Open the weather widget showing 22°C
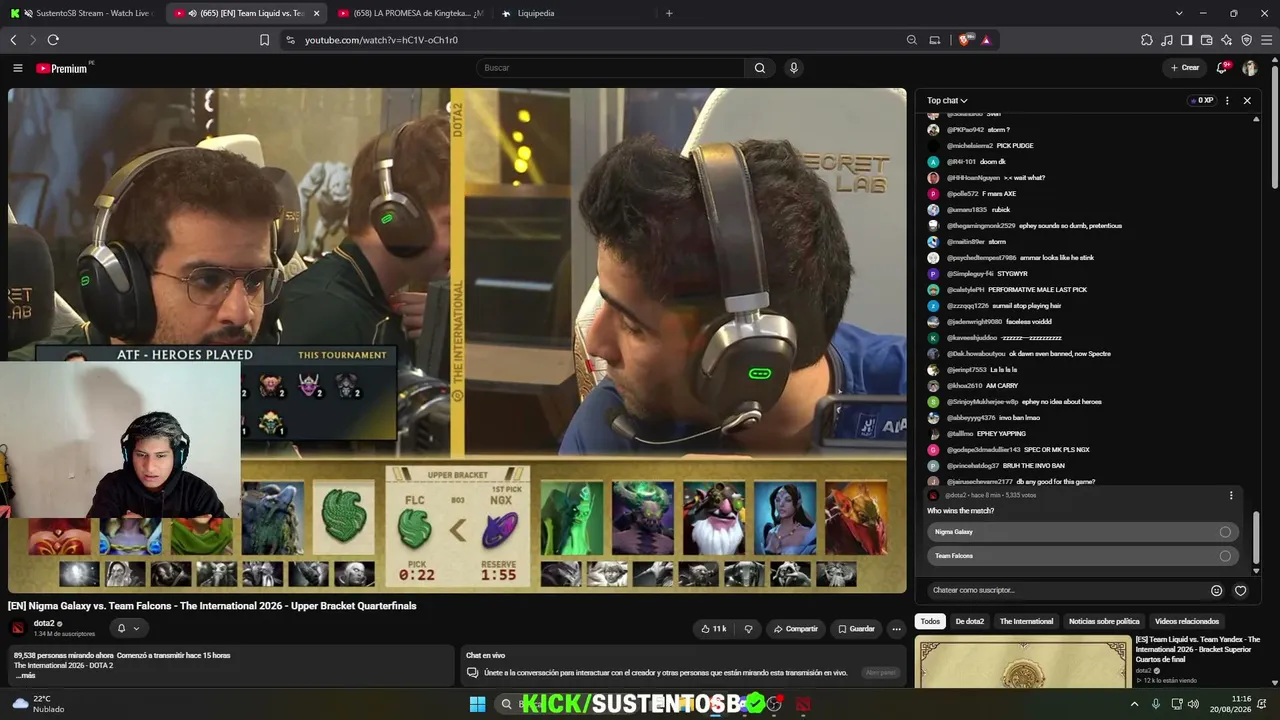 [x=40, y=704]
